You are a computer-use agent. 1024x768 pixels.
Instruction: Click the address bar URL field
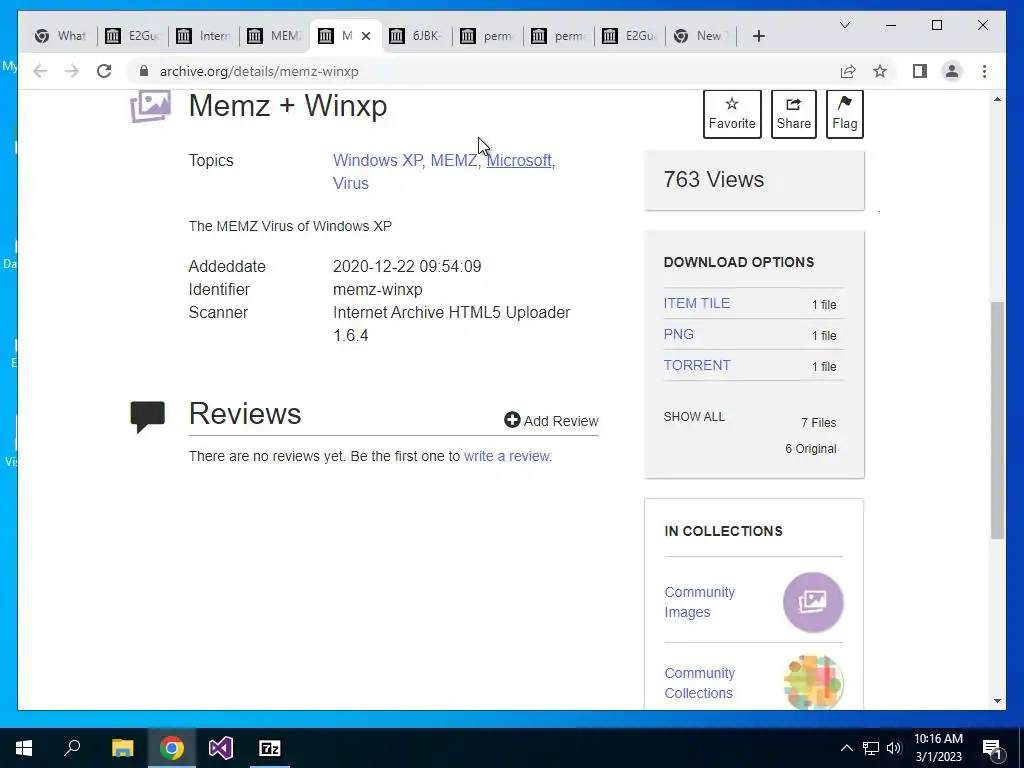tap(483, 71)
